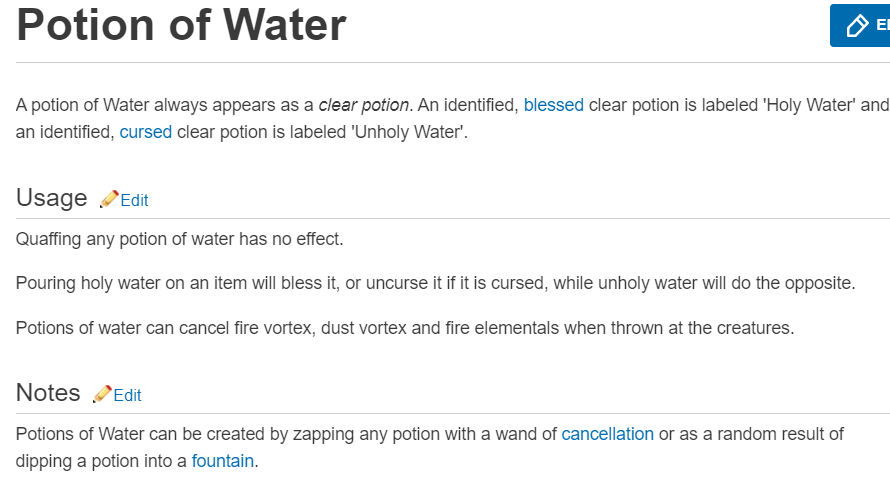Open the 'blessed' link

(x=553, y=105)
